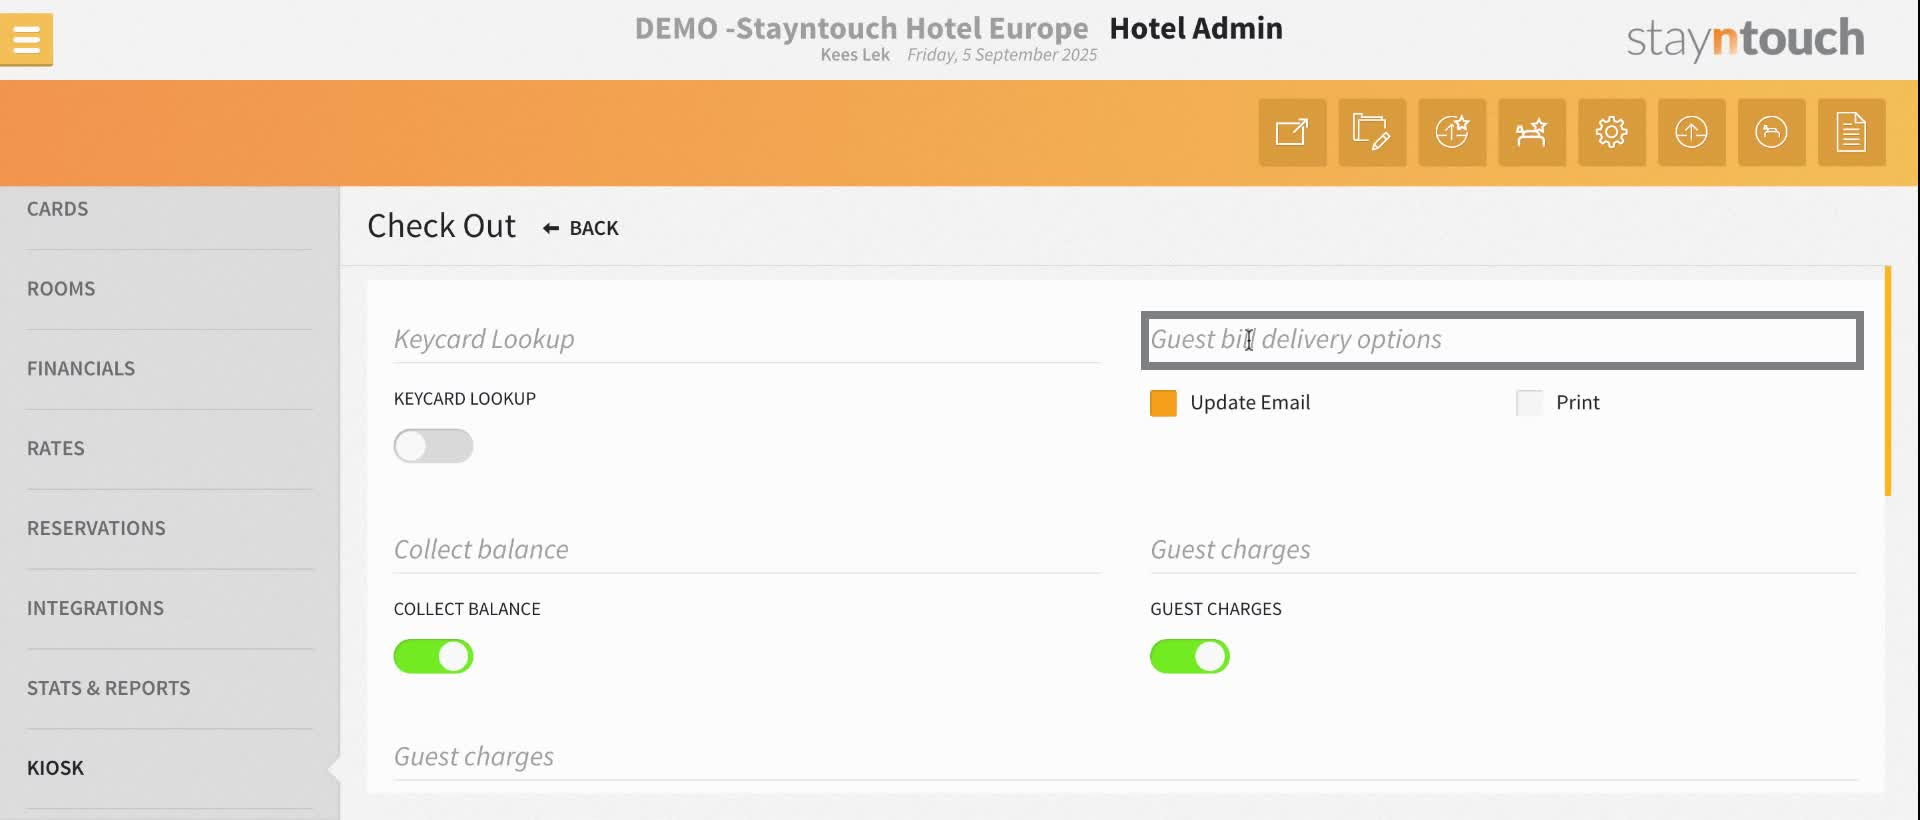The height and width of the screenshot is (820, 1920).
Task: Open the Integrations sidebar item
Action: [95, 608]
